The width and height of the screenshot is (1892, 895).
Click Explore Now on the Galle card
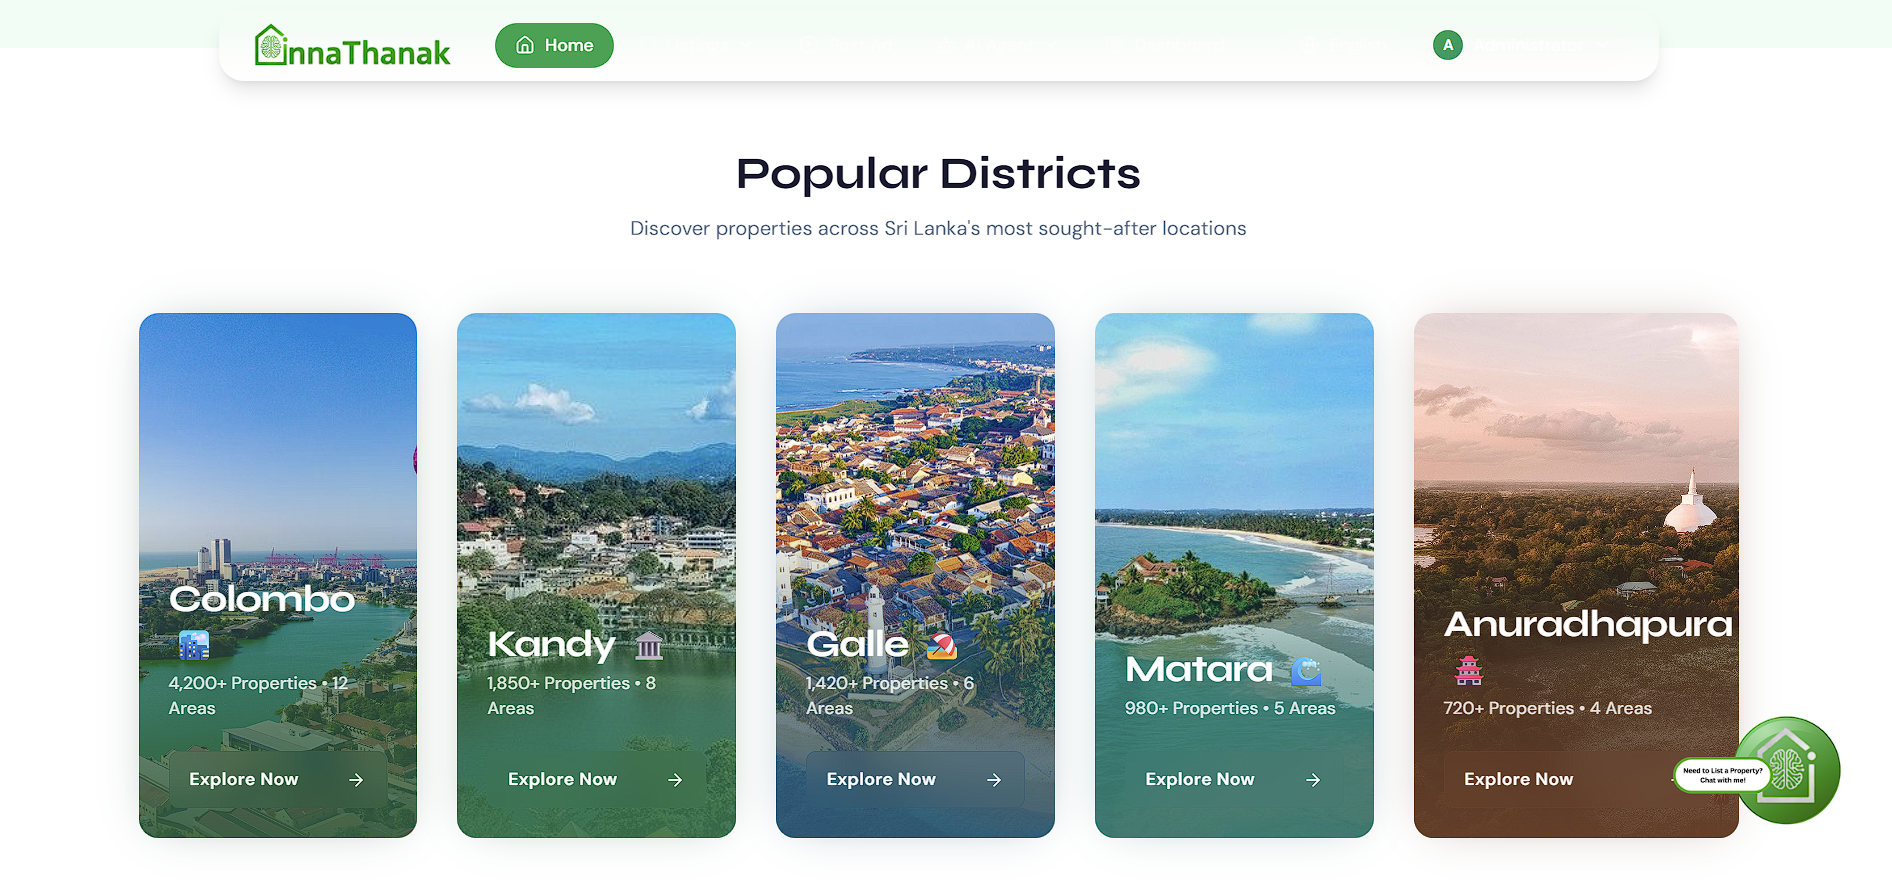click(x=915, y=779)
